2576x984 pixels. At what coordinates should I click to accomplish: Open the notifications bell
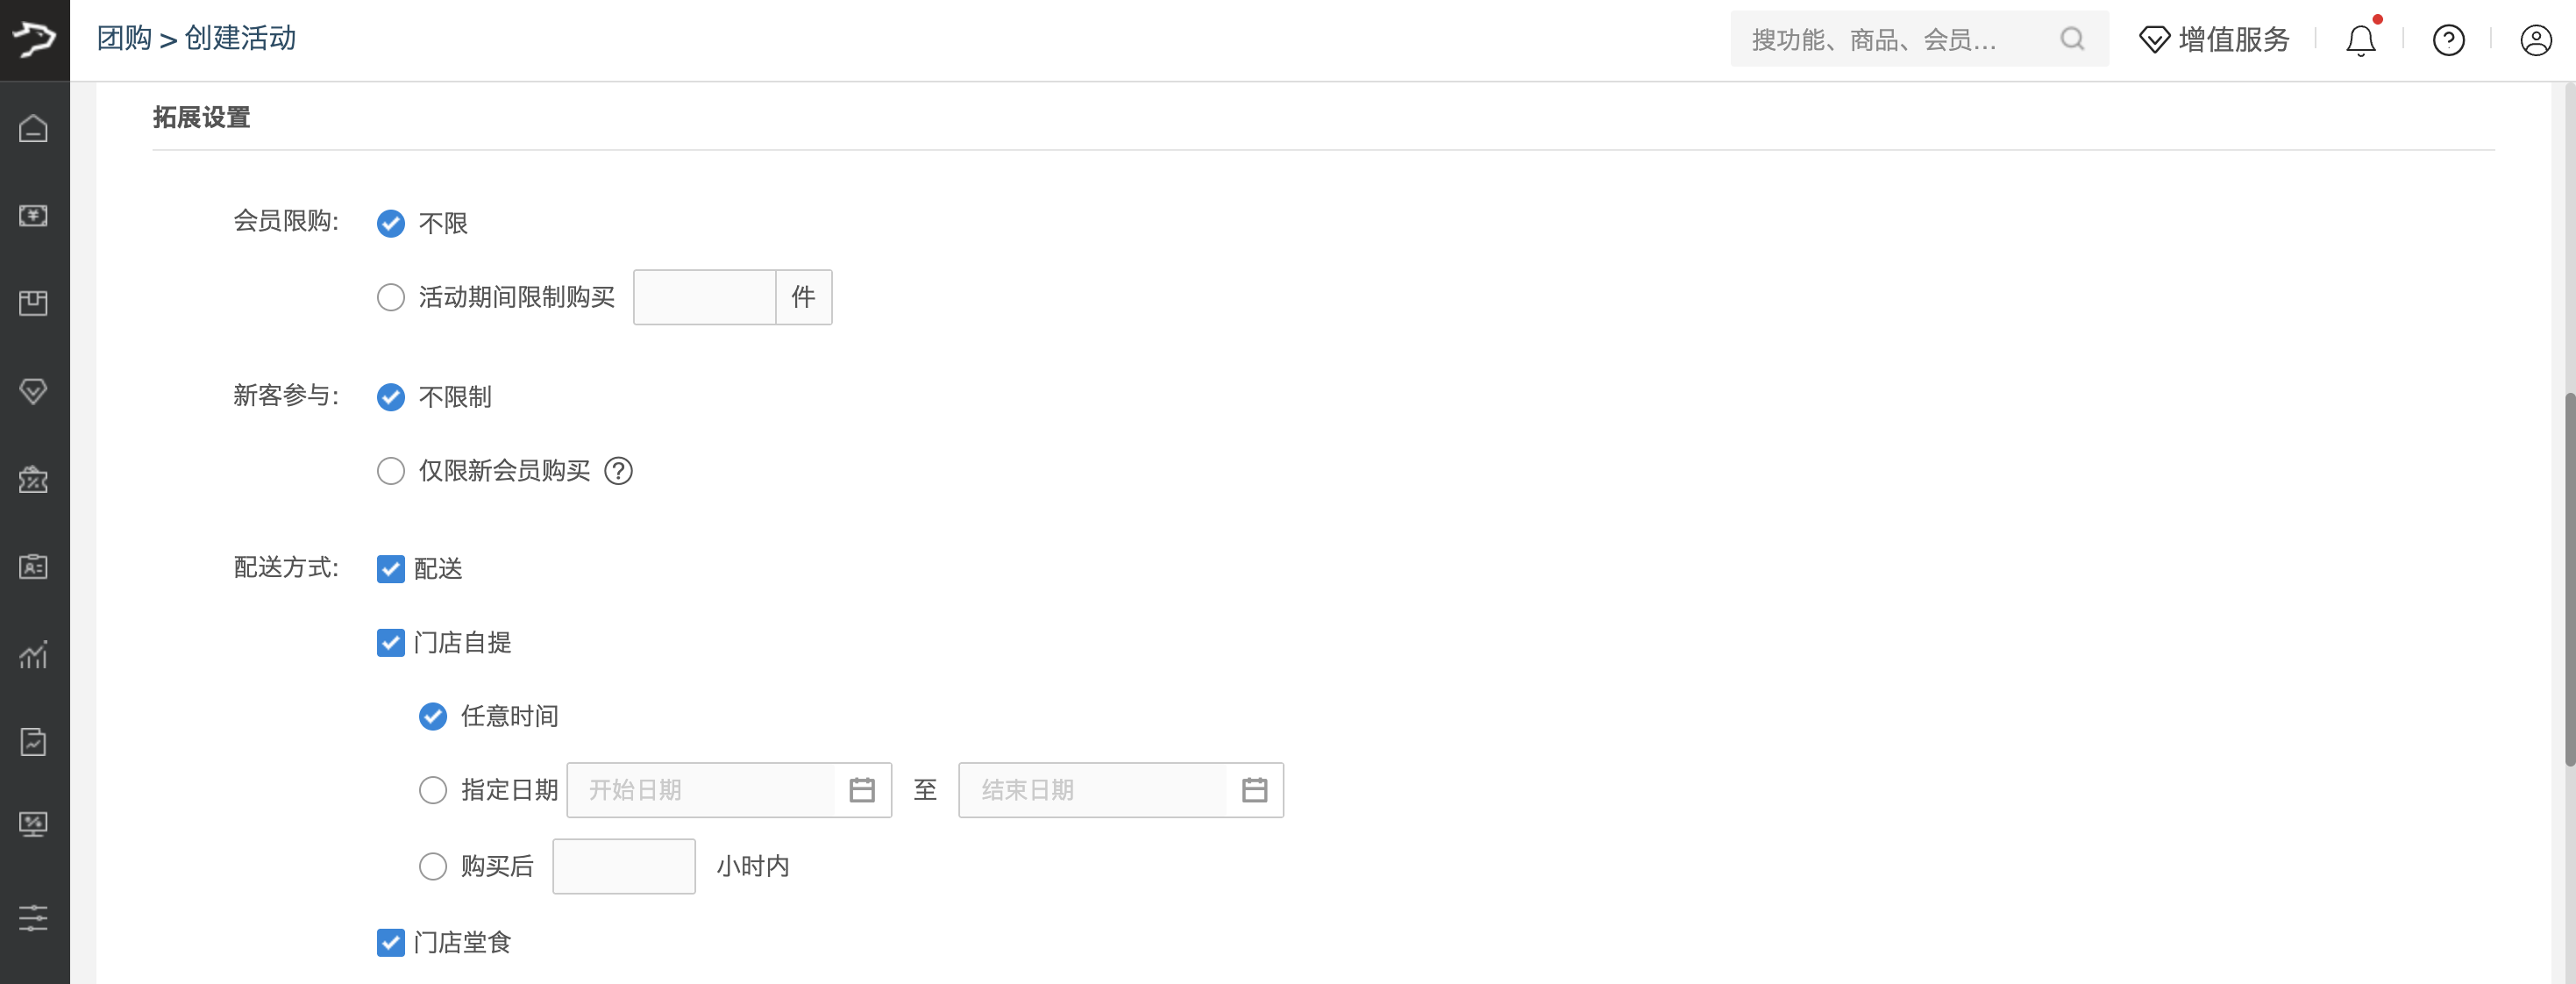click(x=2361, y=40)
